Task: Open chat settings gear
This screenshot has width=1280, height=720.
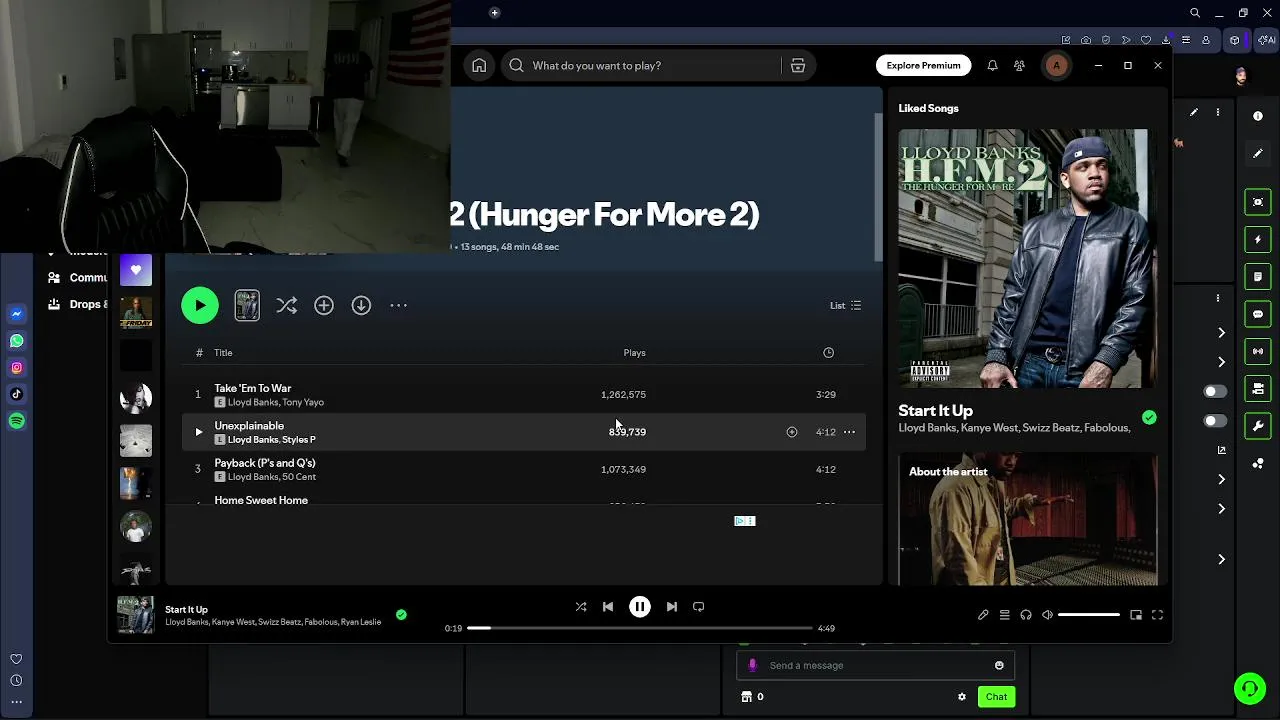Action: pos(962,697)
